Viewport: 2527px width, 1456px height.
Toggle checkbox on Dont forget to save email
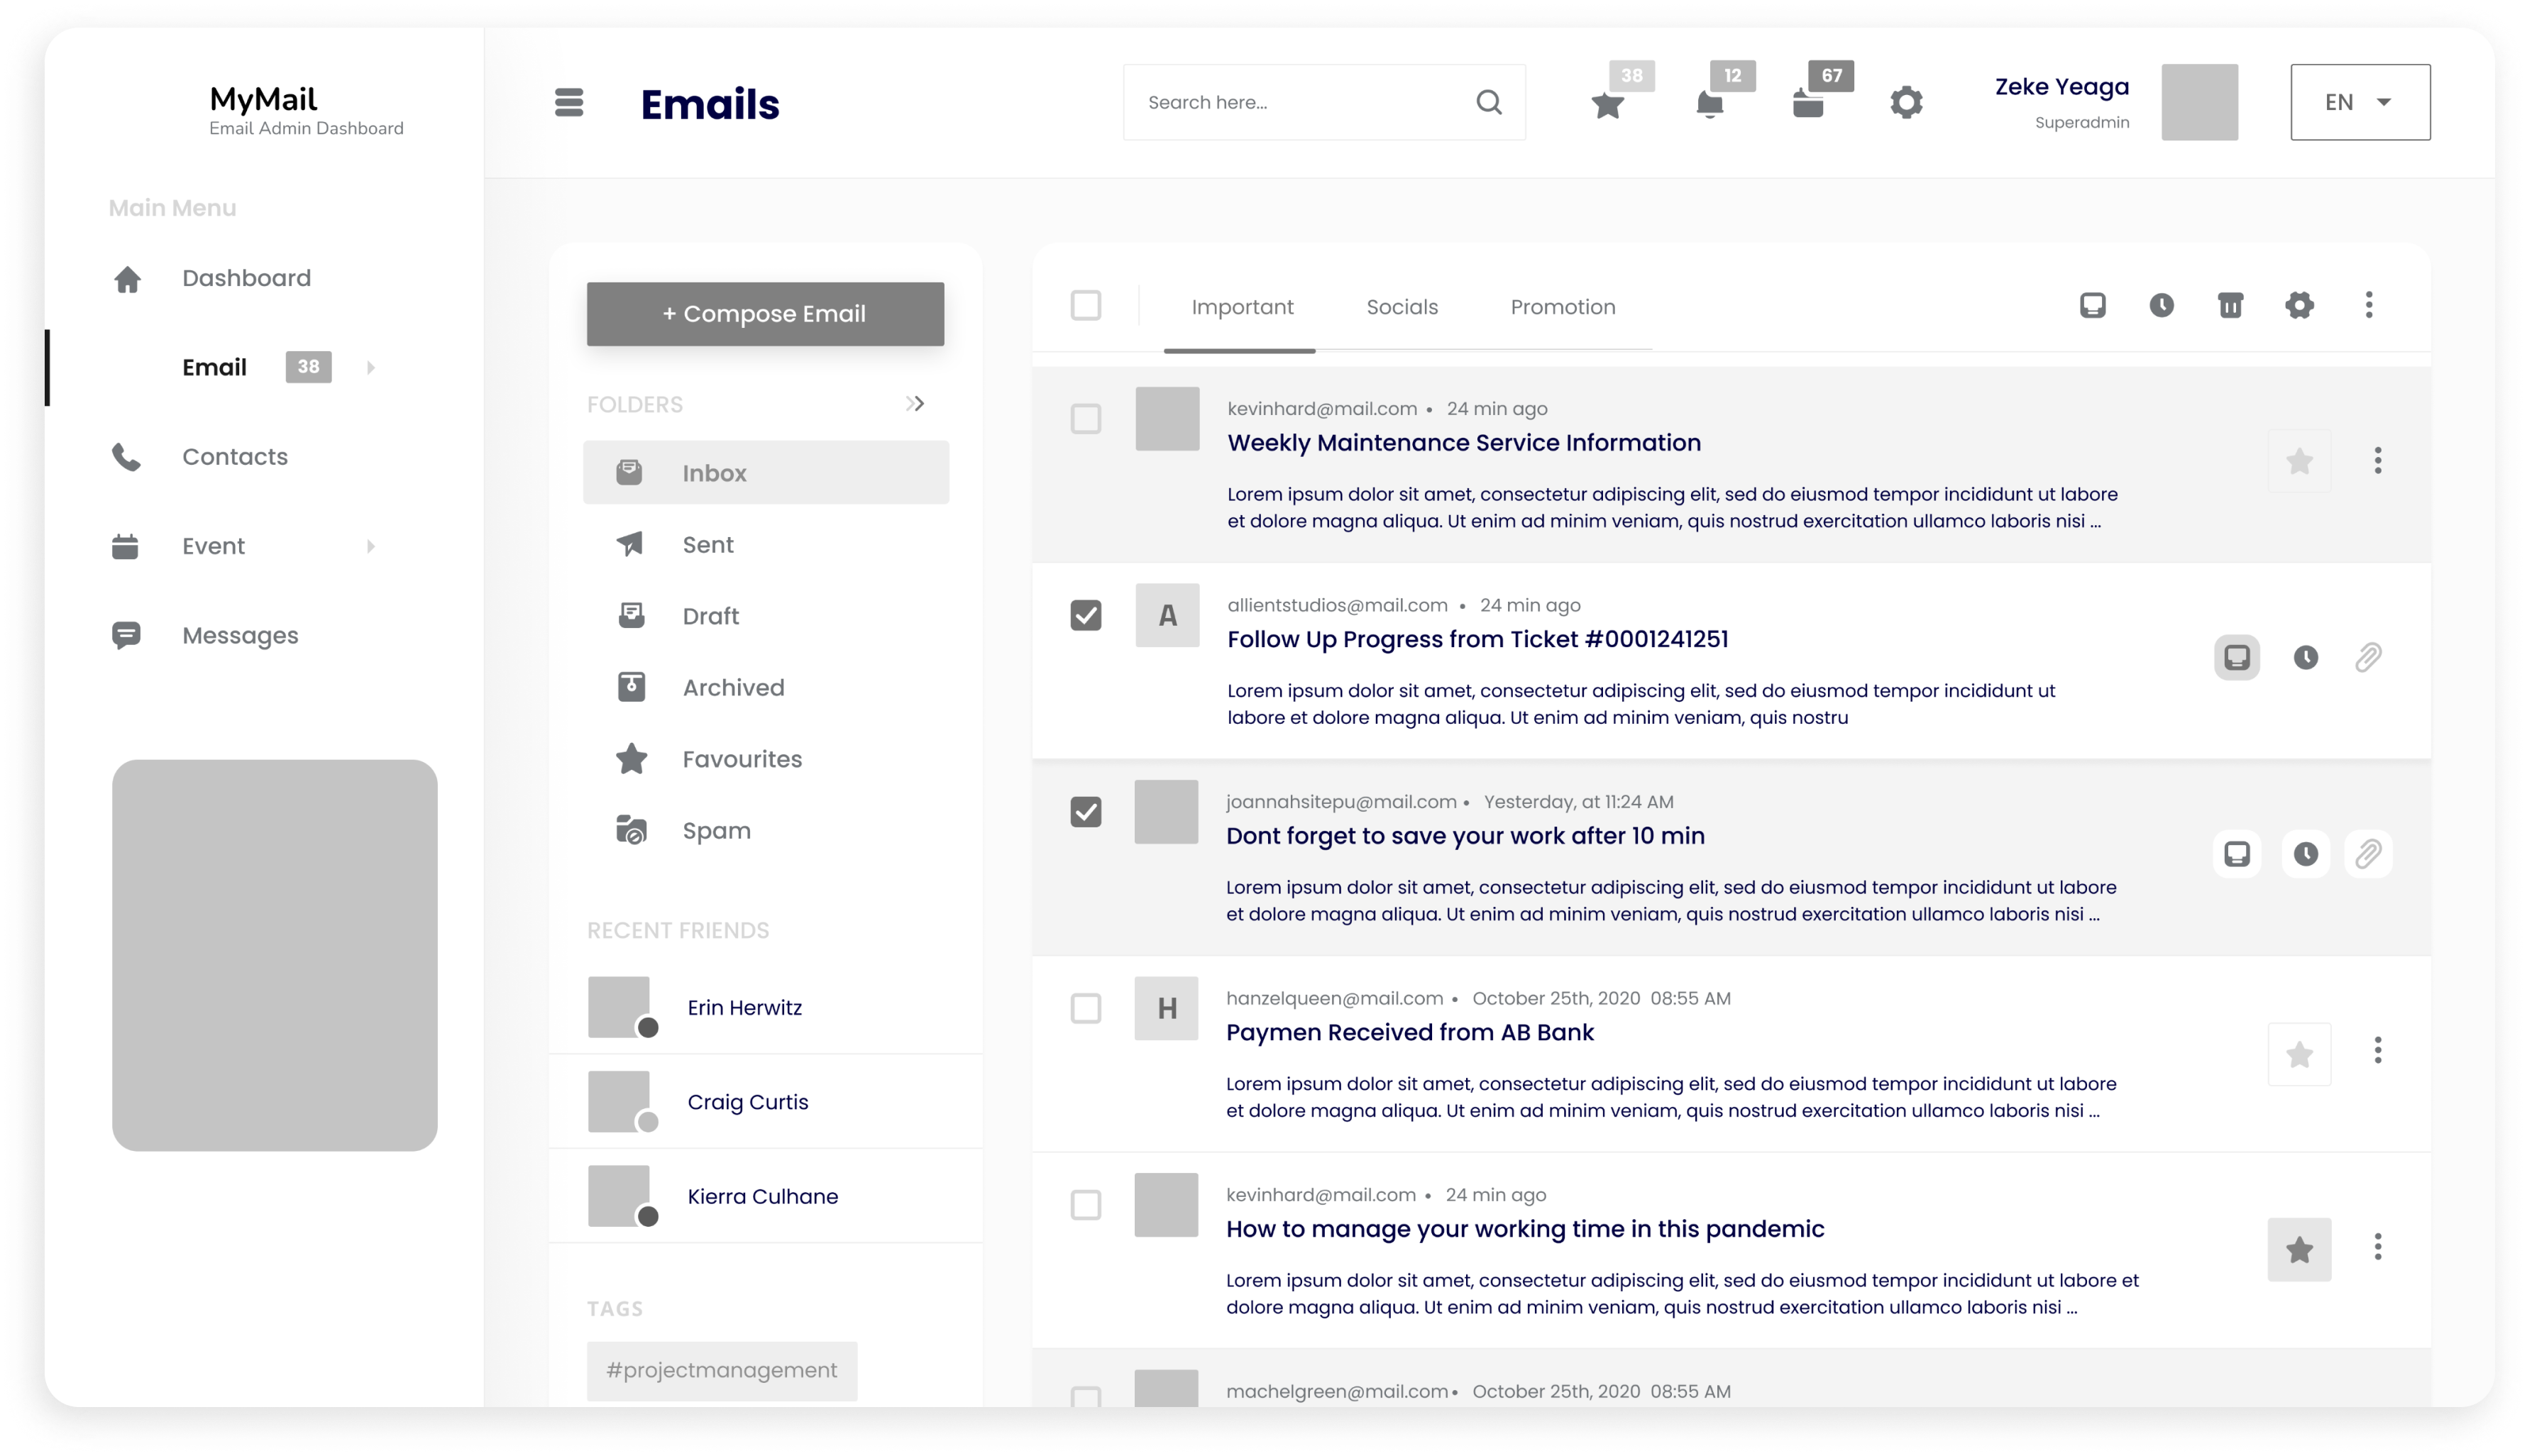(1086, 812)
